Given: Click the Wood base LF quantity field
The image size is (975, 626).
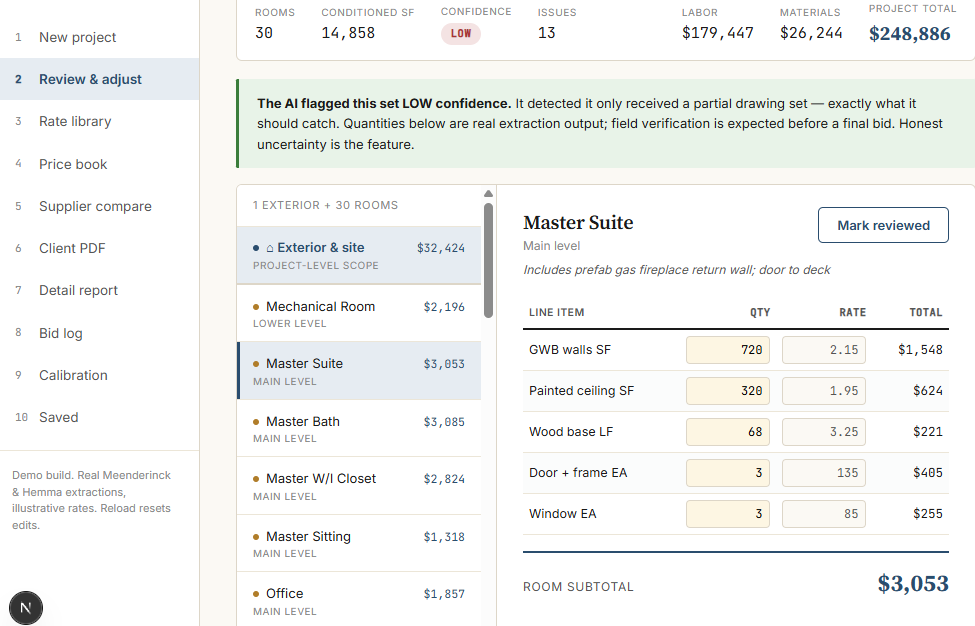Looking at the screenshot, I should click(728, 432).
